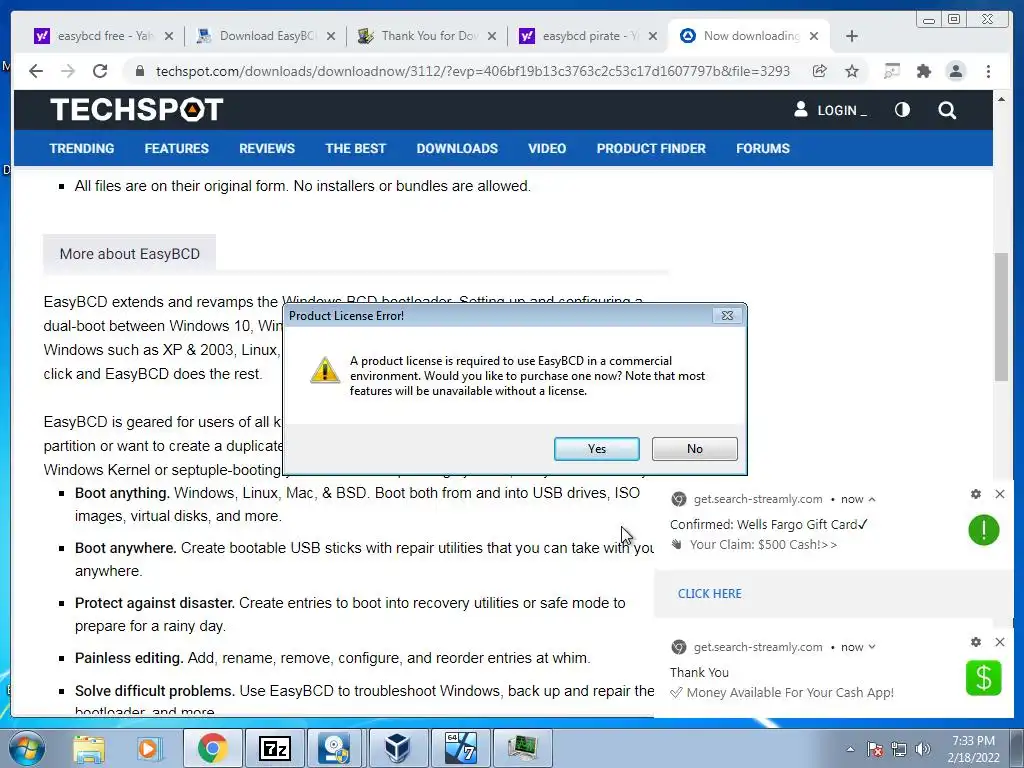The height and width of the screenshot is (768, 1024).
Task: Reload the page with the refresh icon
Action: pos(100,71)
